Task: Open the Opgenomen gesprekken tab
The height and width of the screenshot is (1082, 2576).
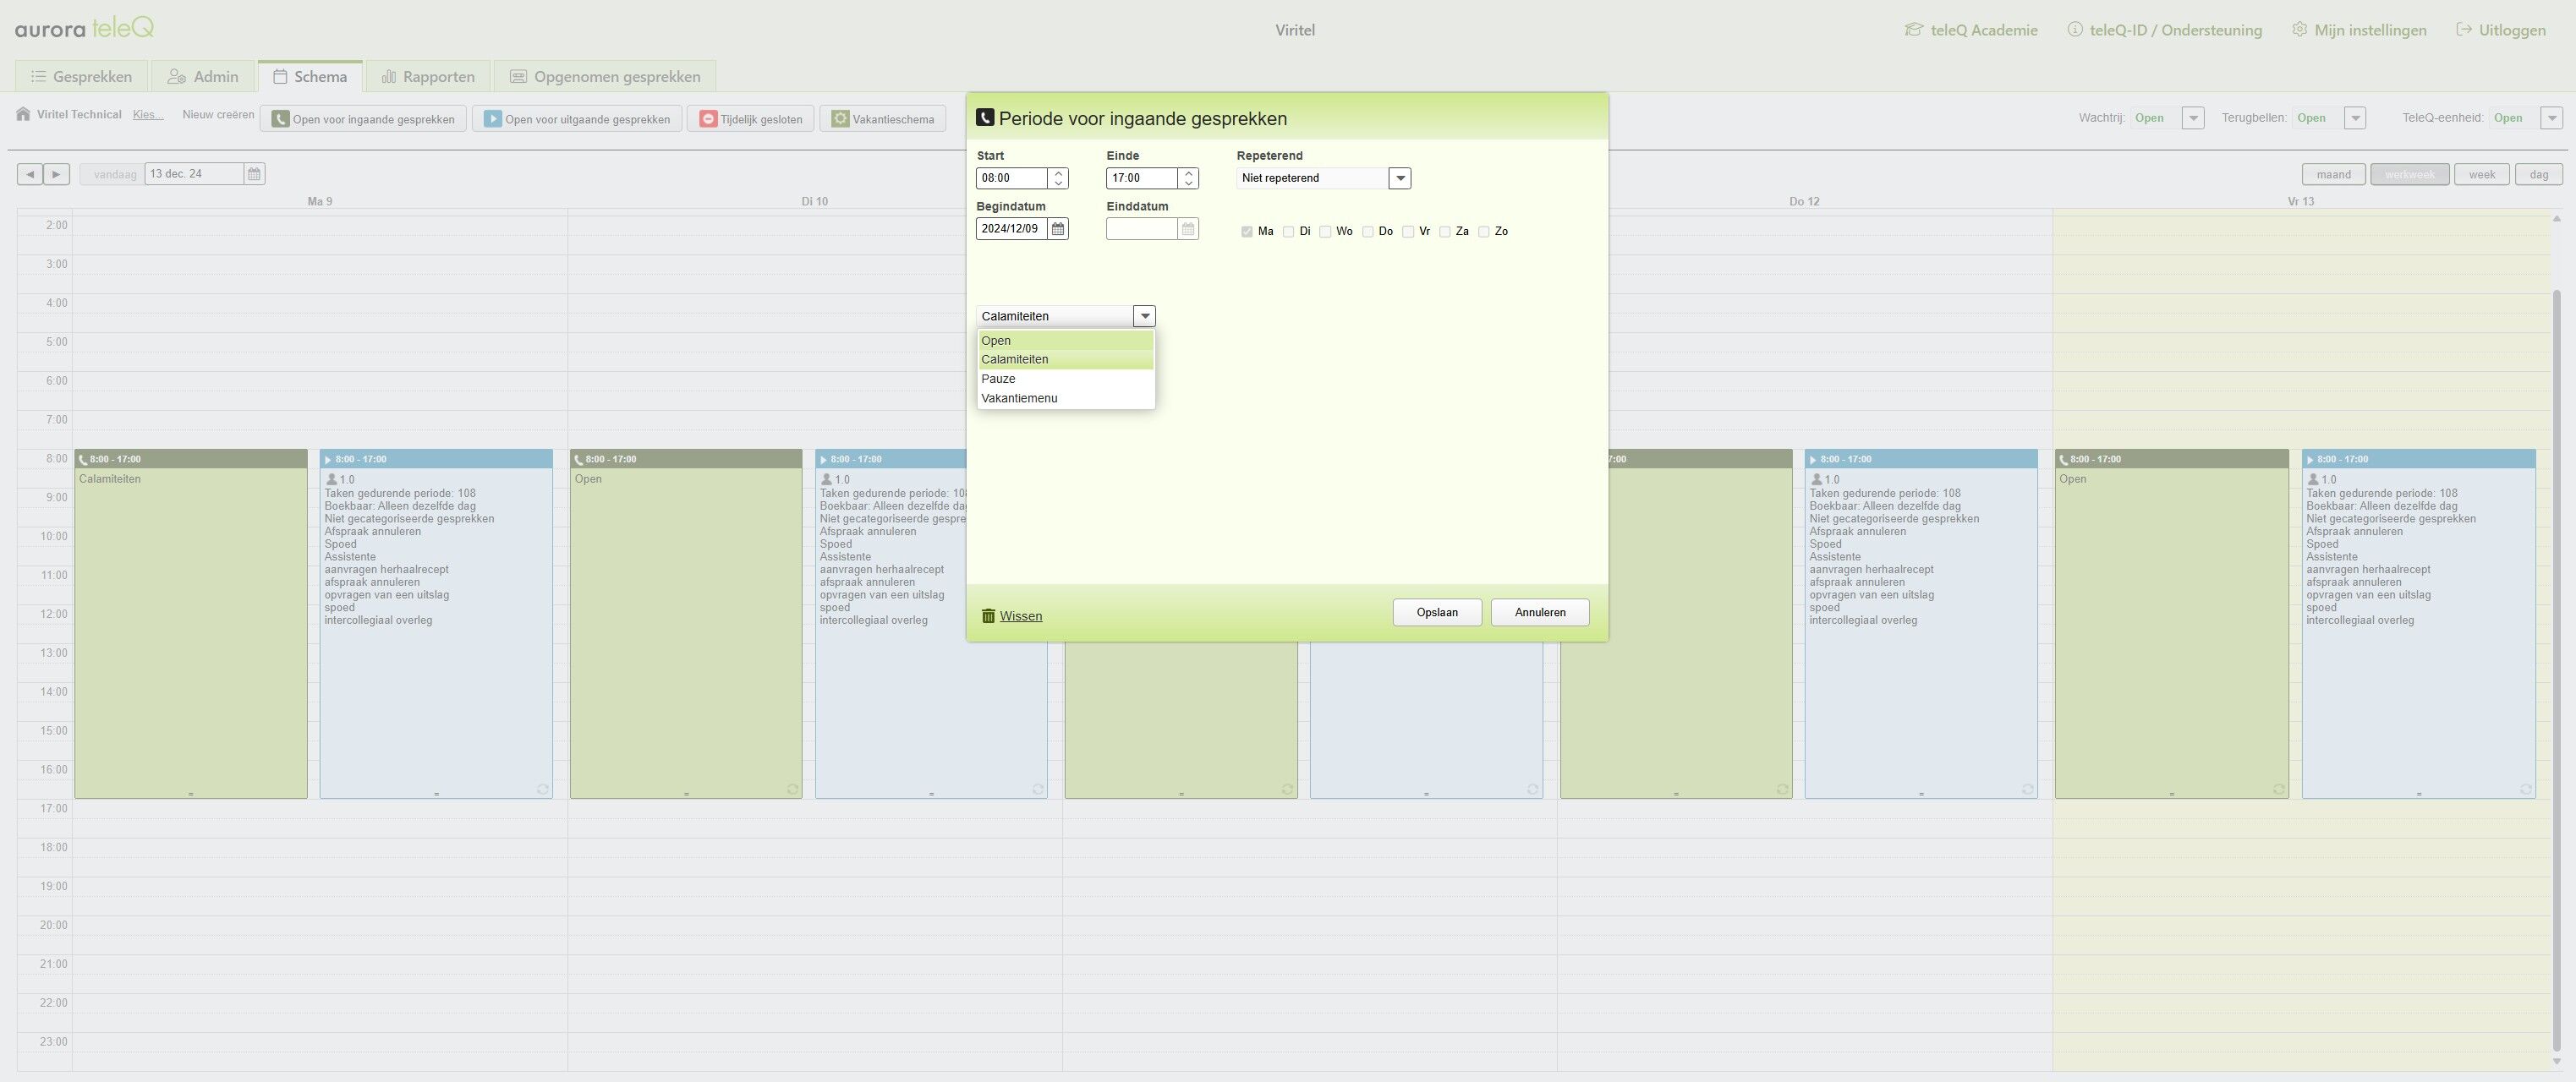Action: click(x=604, y=77)
